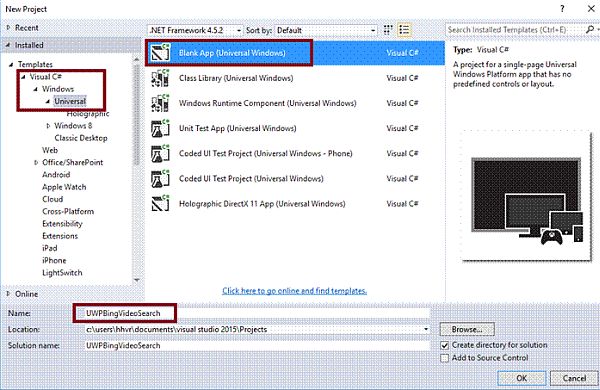Click the Solution name input field

(257, 346)
